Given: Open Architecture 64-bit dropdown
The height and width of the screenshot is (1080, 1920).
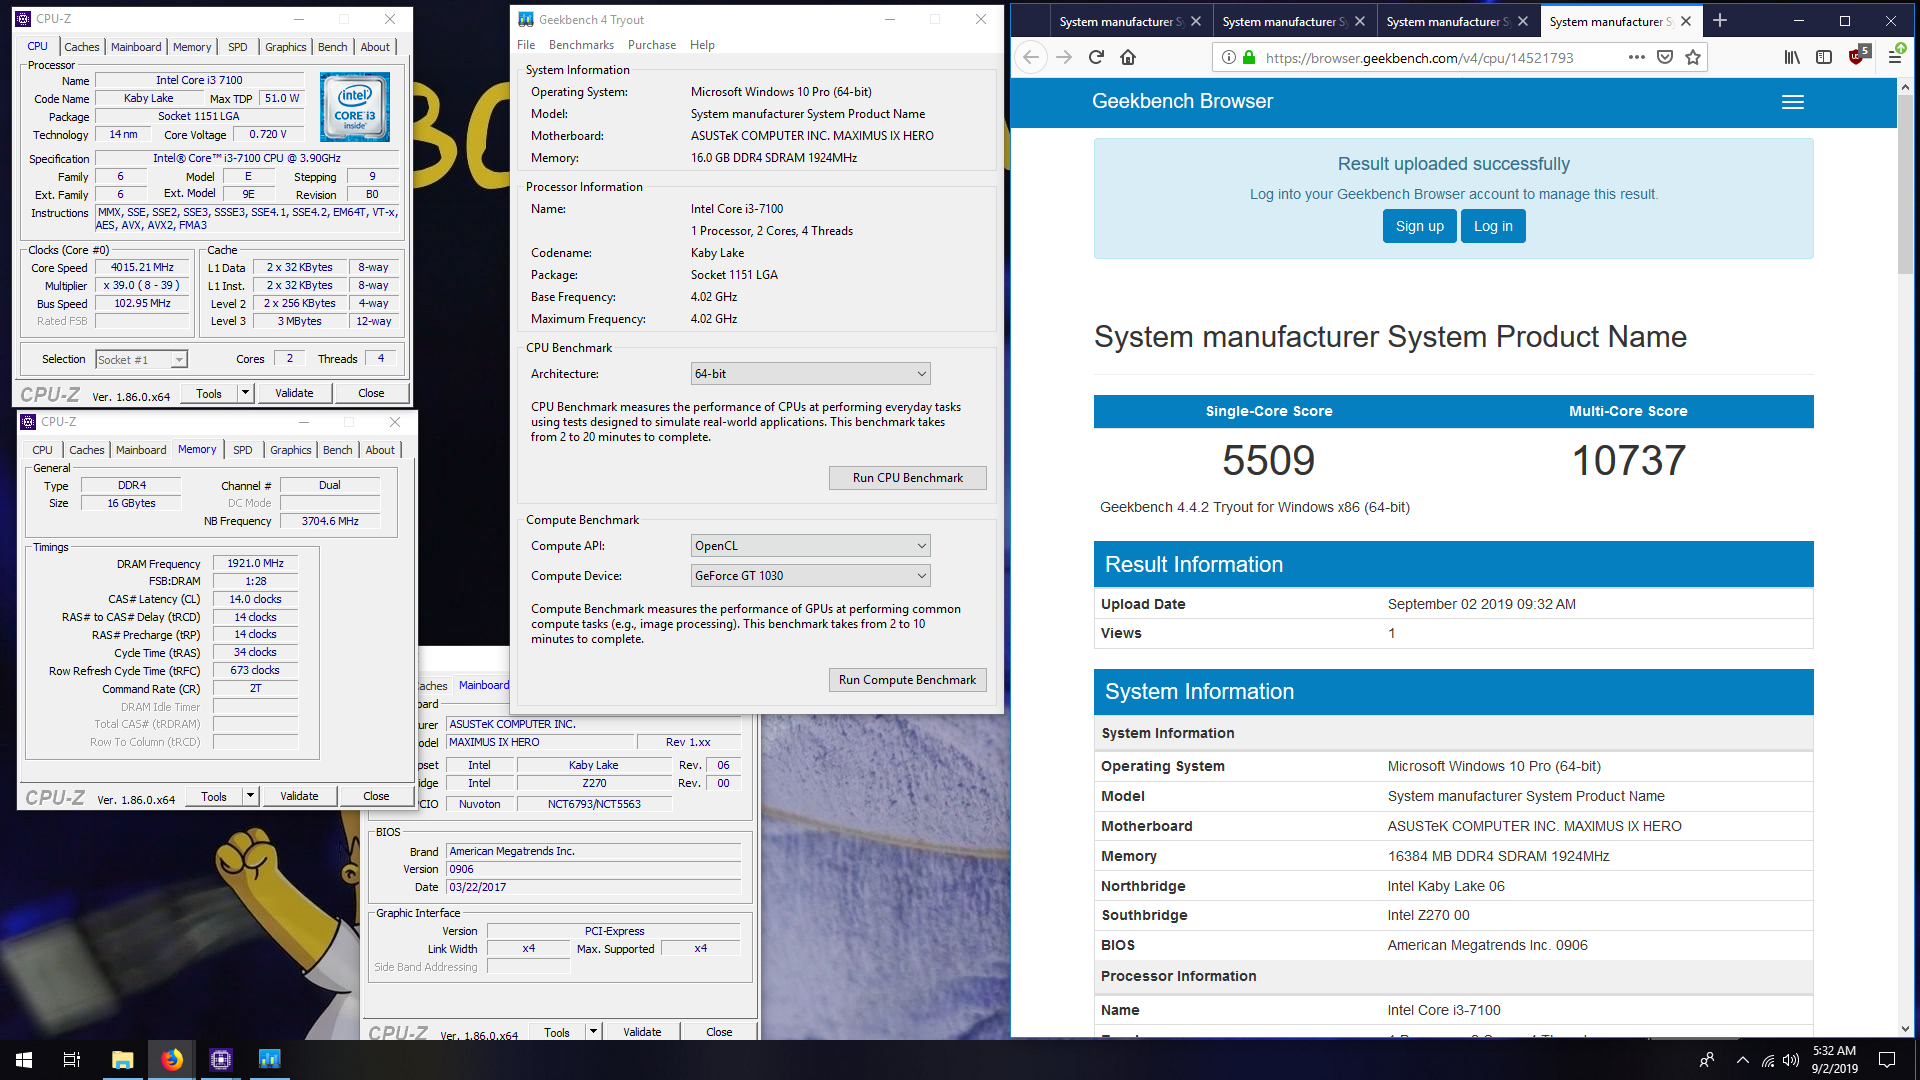Looking at the screenshot, I should tap(811, 374).
